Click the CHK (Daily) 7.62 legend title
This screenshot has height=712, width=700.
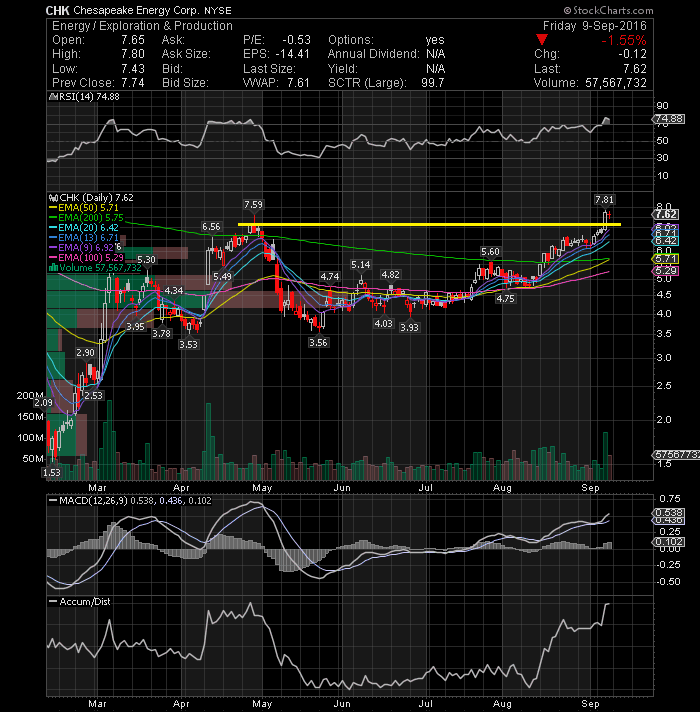[x=96, y=198]
